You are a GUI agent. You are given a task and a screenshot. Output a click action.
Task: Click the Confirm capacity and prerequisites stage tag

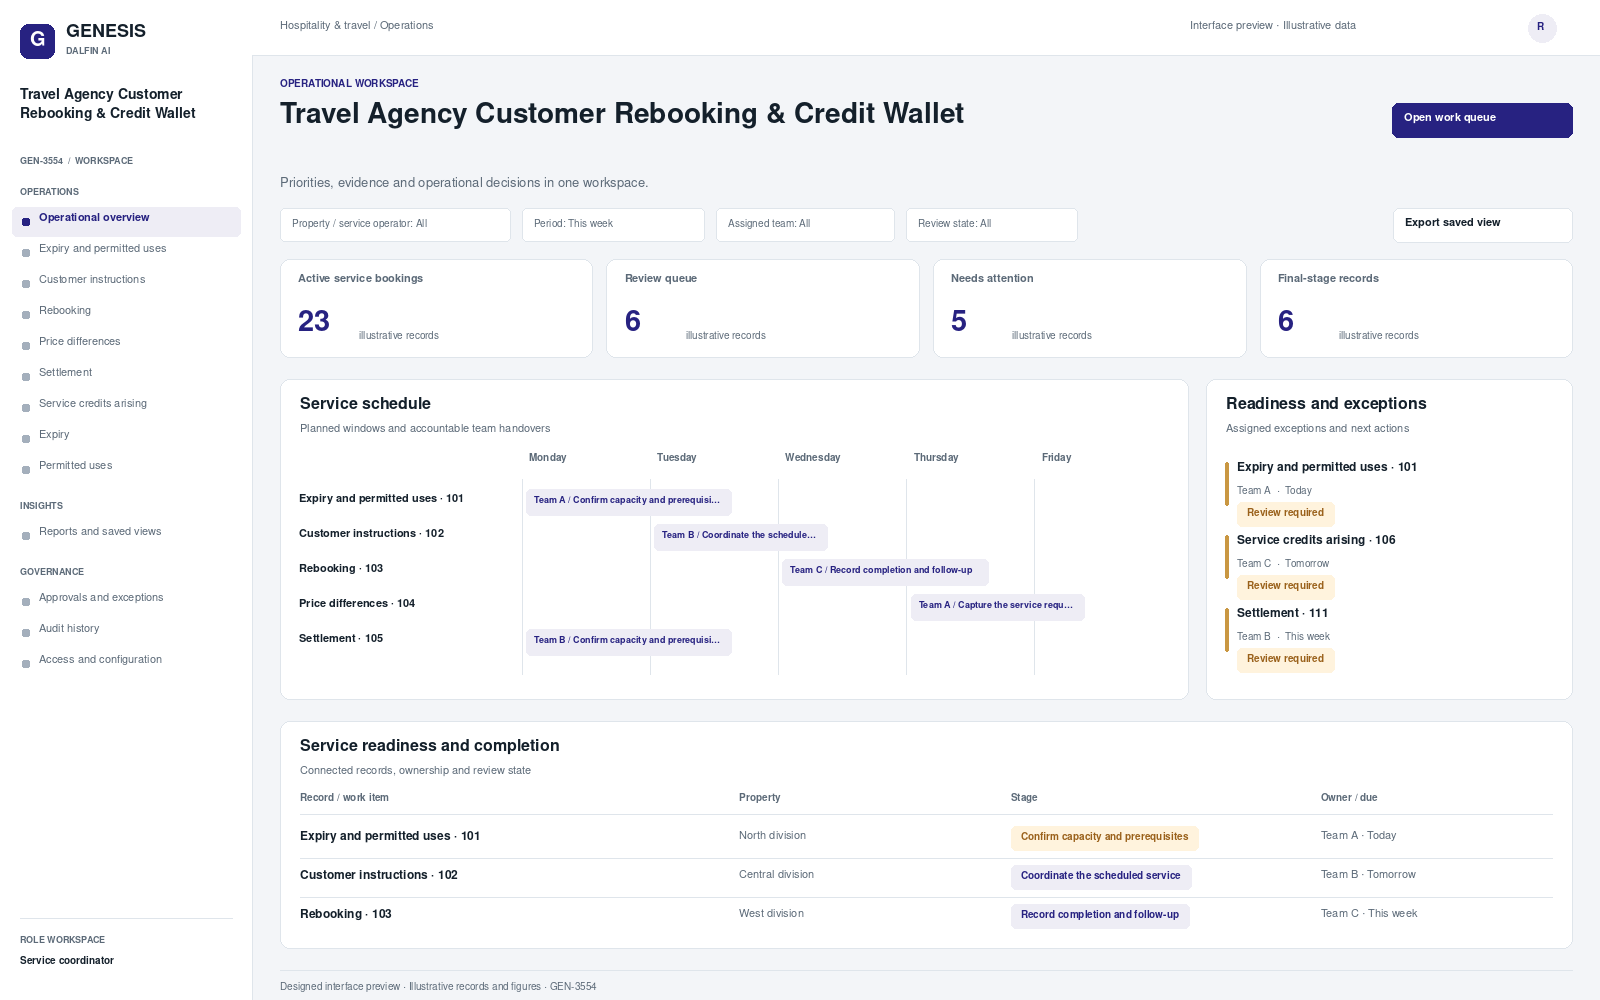click(x=1104, y=837)
